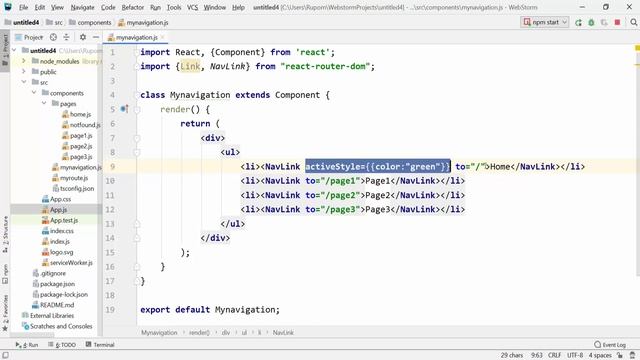Open the Navigate menu
The height and width of the screenshot is (360, 640).
[82, 7]
